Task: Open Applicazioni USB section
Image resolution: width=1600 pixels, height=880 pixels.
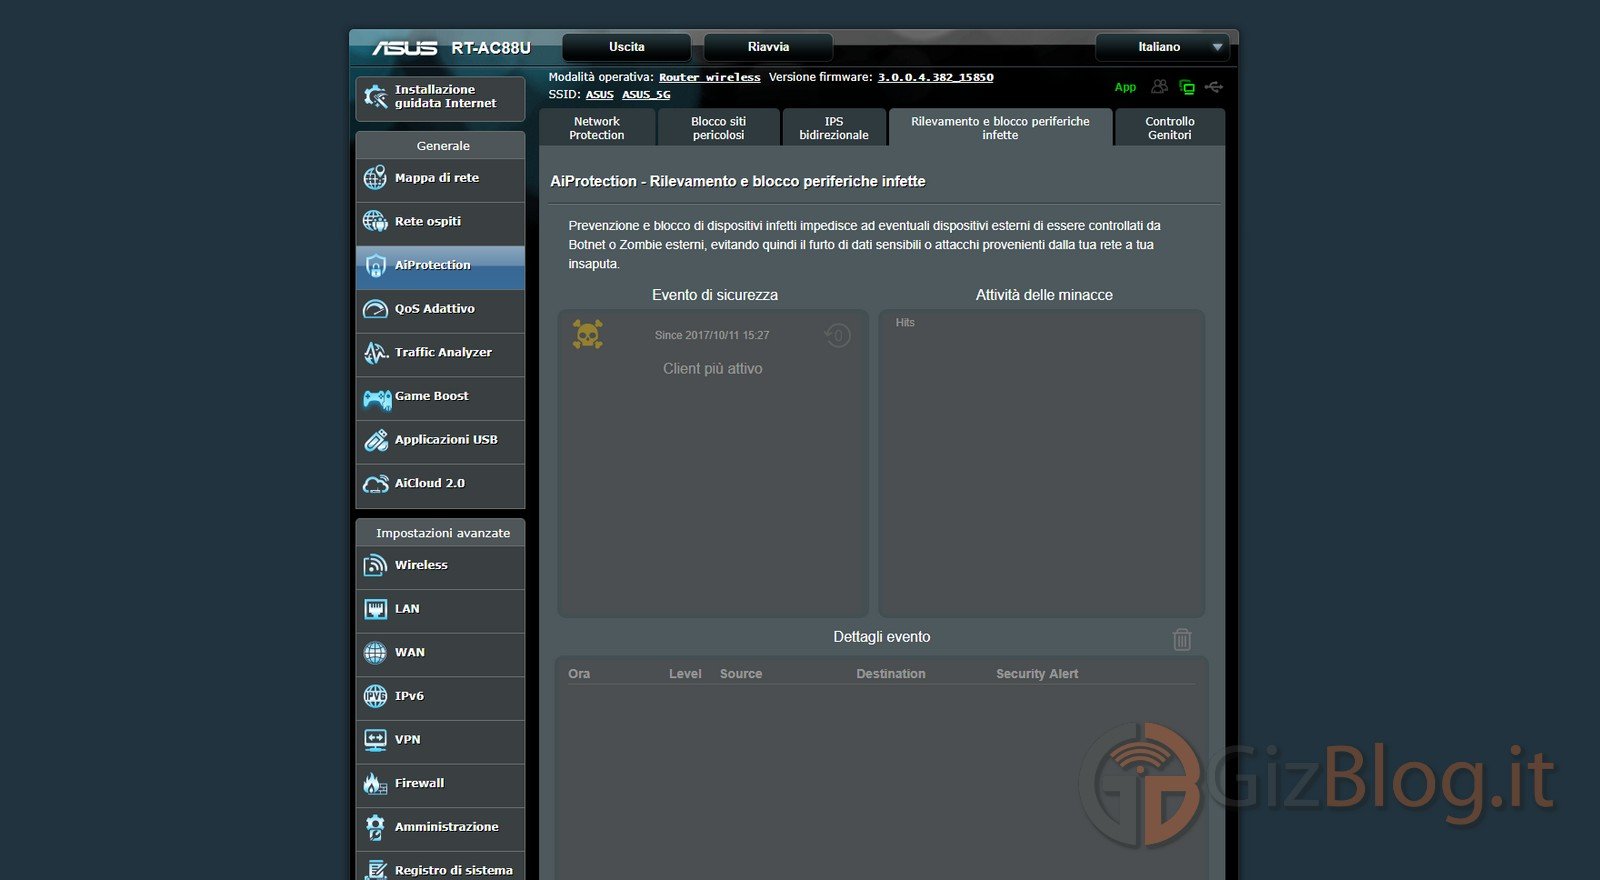Action: tap(440, 440)
